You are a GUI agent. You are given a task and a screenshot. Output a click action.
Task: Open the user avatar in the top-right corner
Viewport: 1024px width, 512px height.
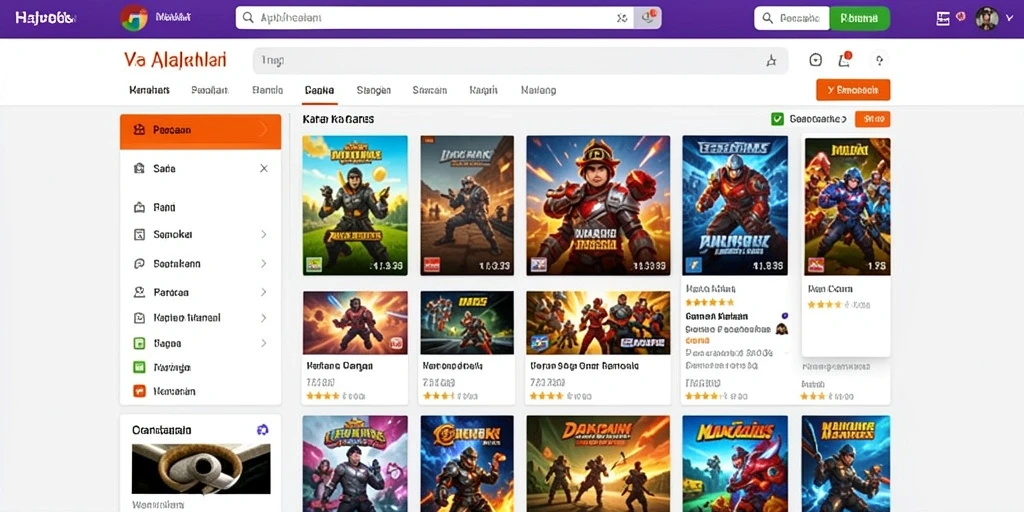pos(987,18)
